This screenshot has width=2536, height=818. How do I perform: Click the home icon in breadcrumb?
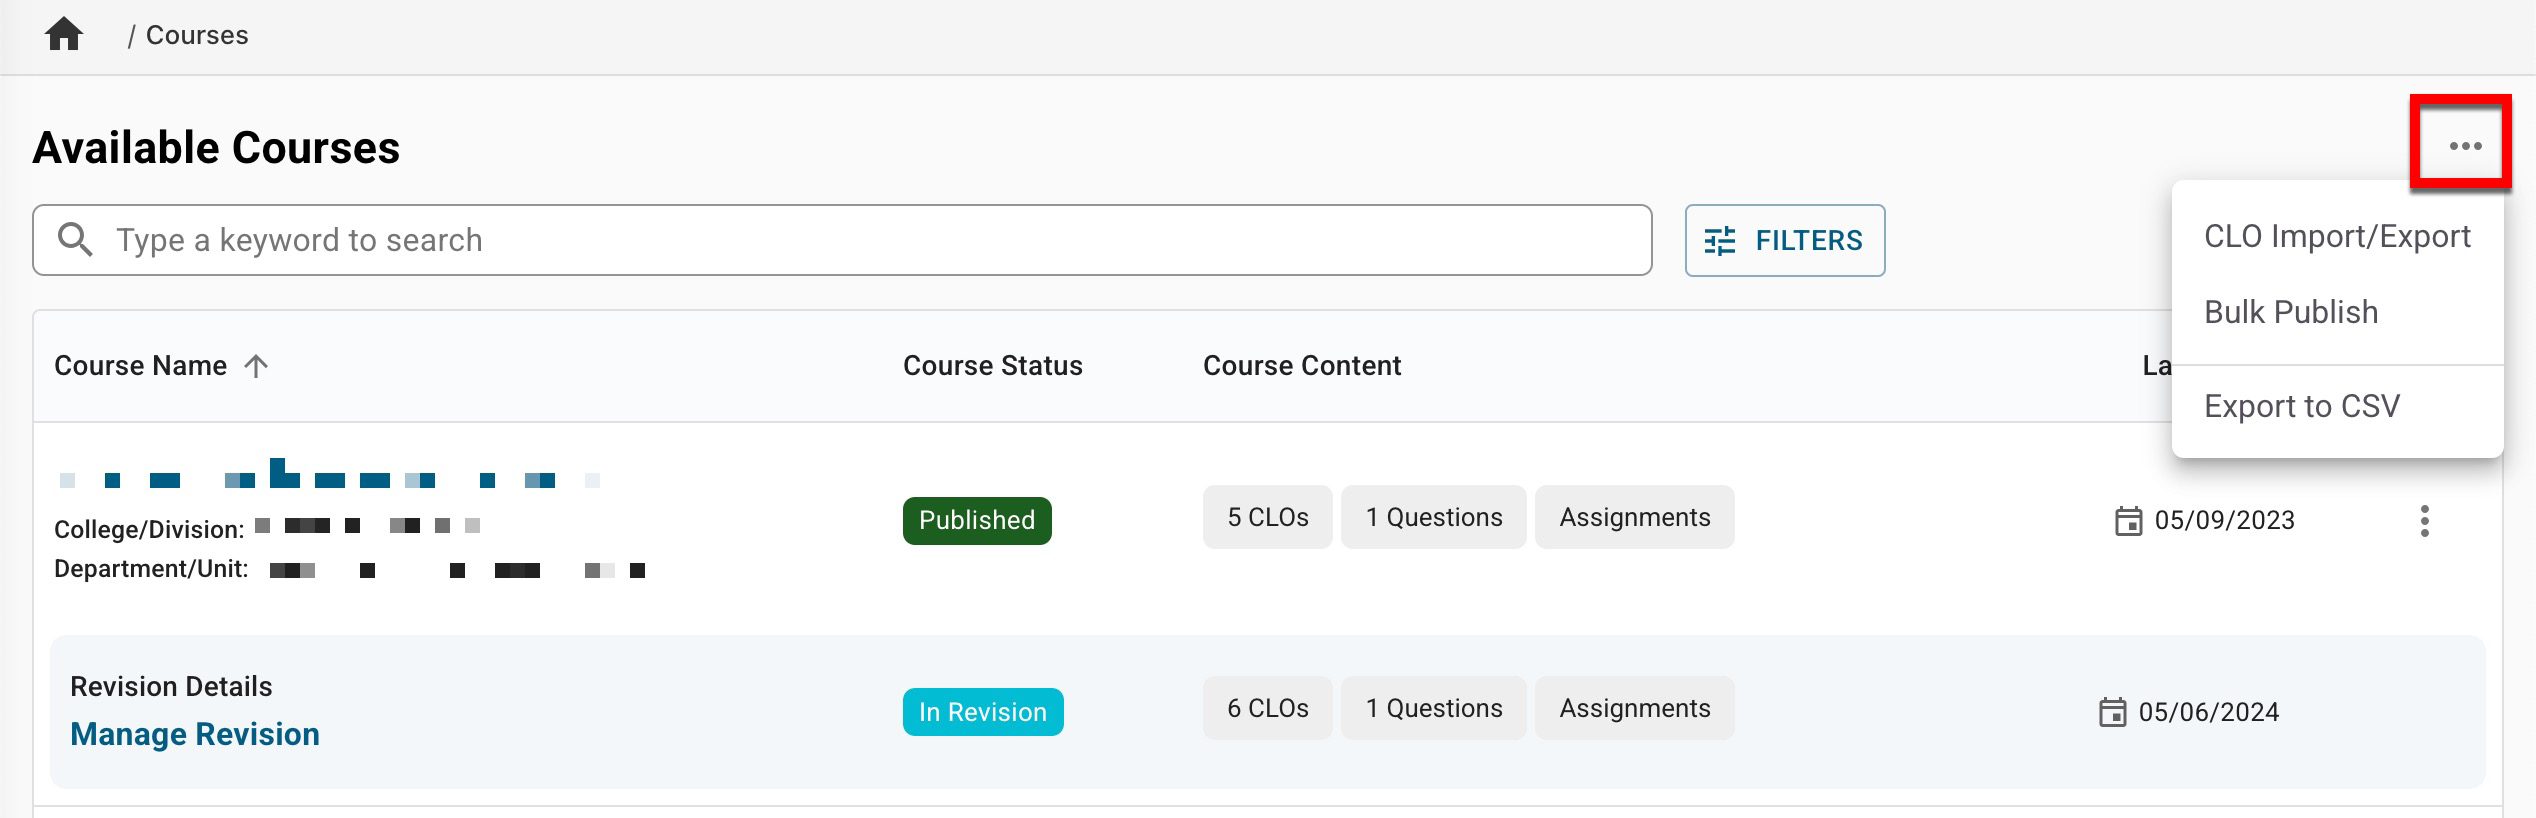64,35
